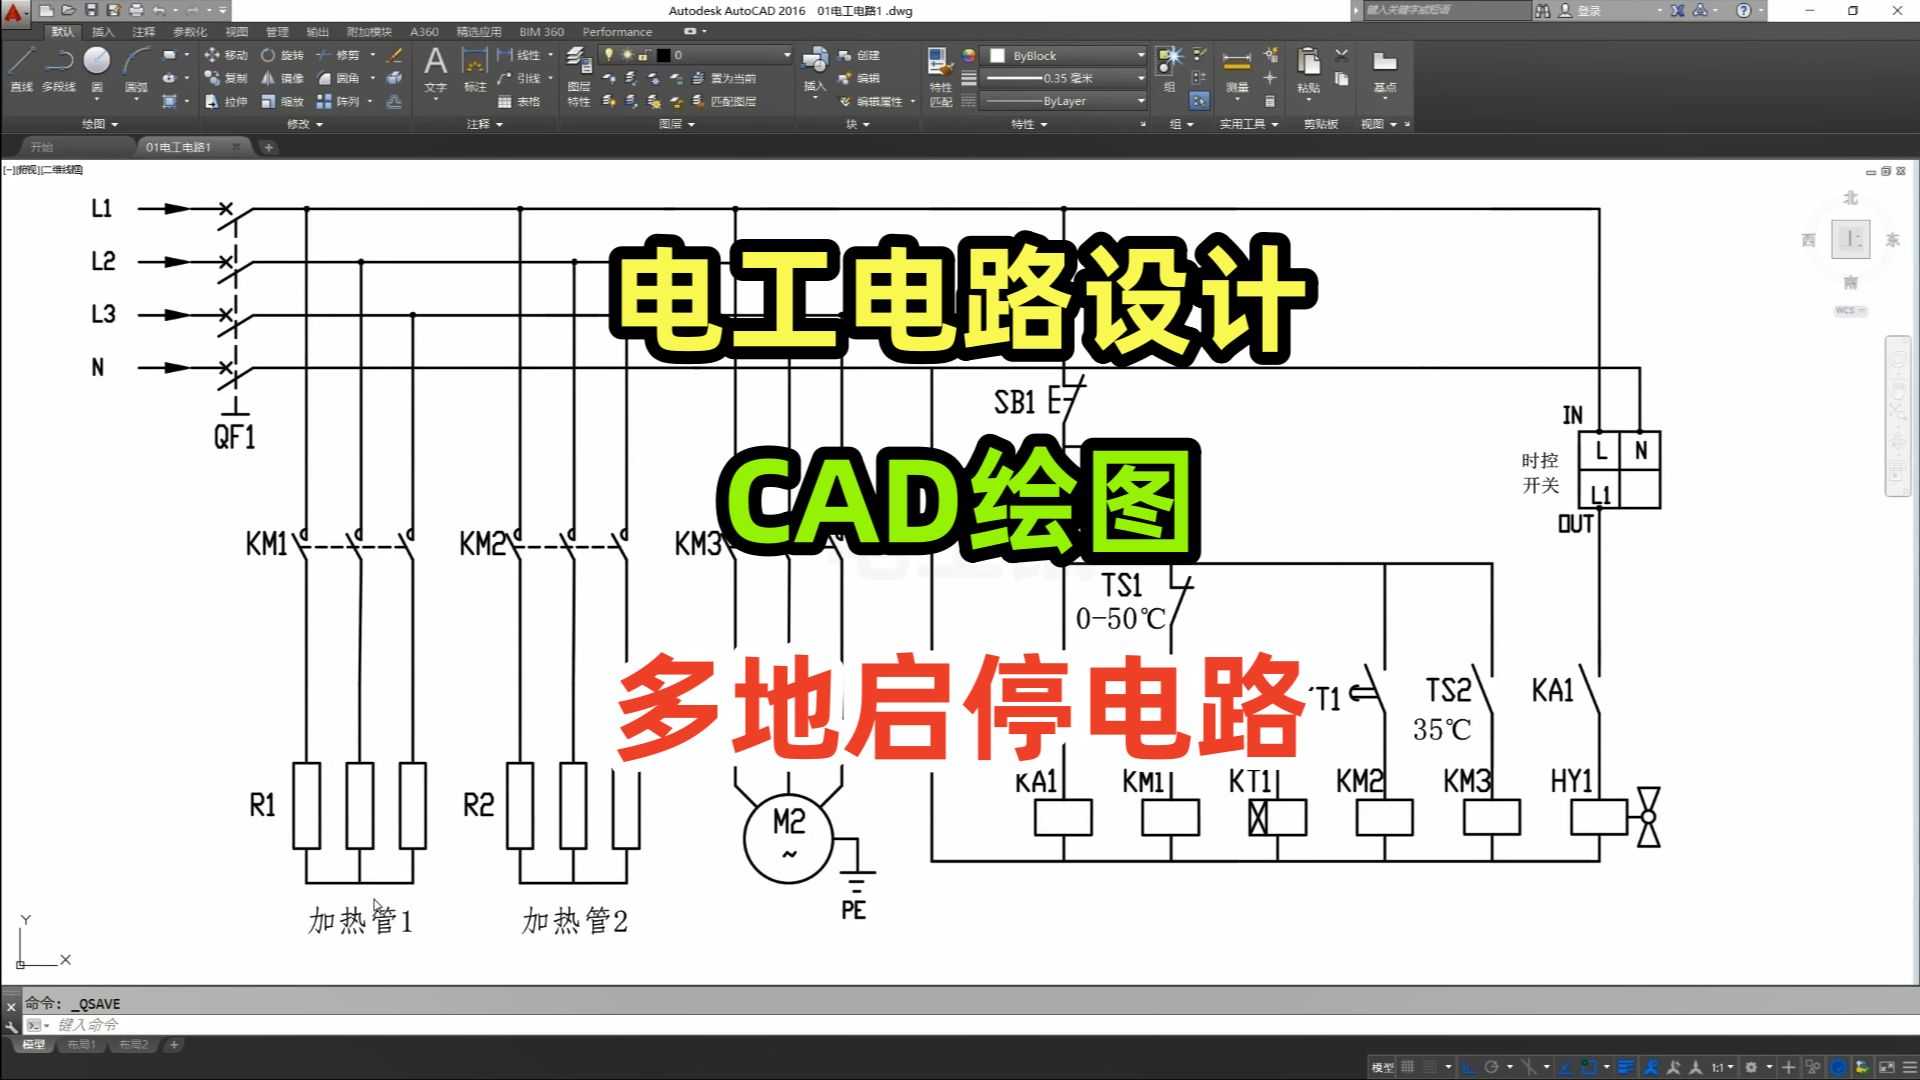Click the Array (阵列) tool
This screenshot has height=1080, width=1920.
338,101
